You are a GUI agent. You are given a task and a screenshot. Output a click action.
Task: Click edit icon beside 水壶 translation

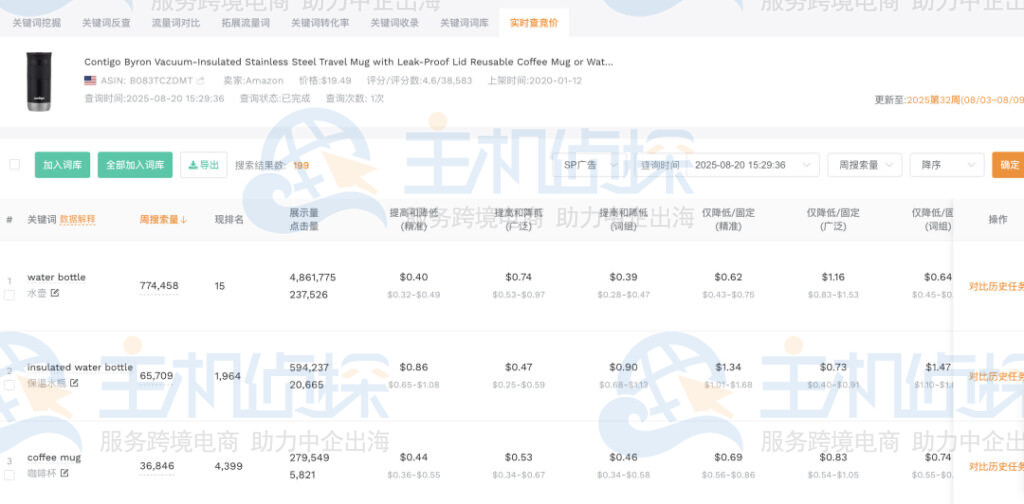55,293
